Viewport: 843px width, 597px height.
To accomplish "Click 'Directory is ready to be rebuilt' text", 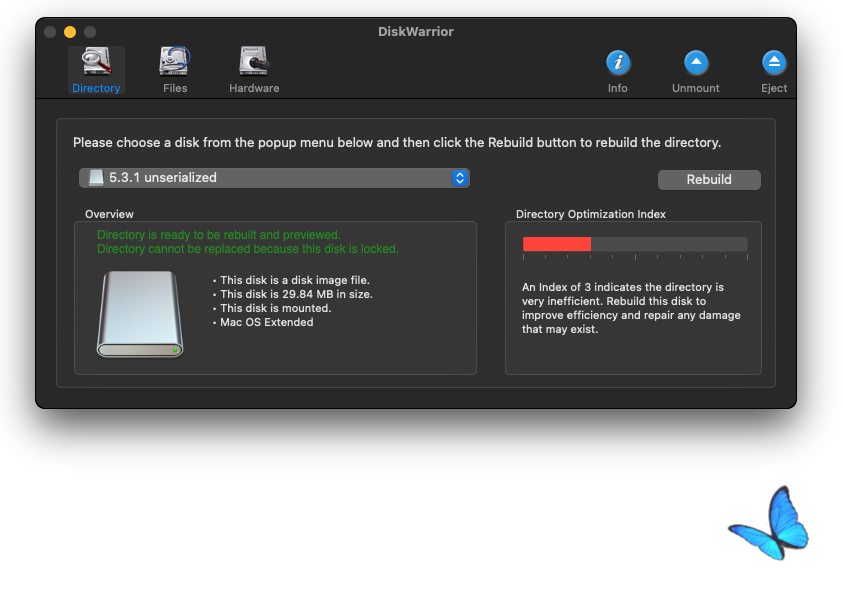I will pos(218,235).
